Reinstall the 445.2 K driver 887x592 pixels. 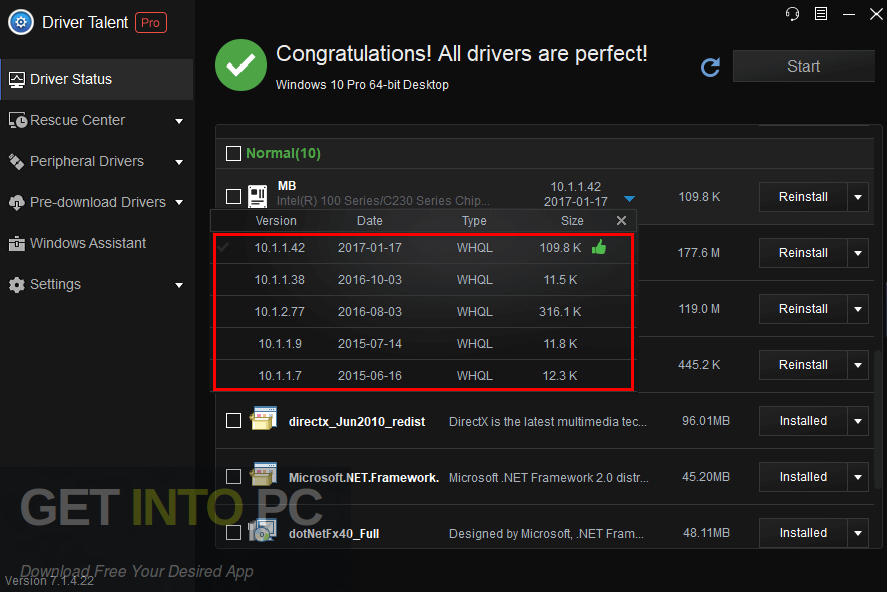click(803, 365)
